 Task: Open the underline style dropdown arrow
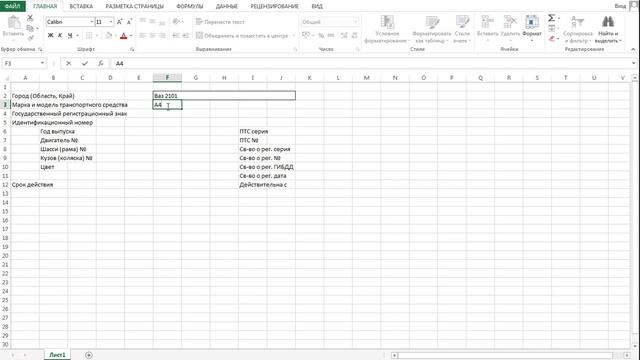click(x=77, y=36)
